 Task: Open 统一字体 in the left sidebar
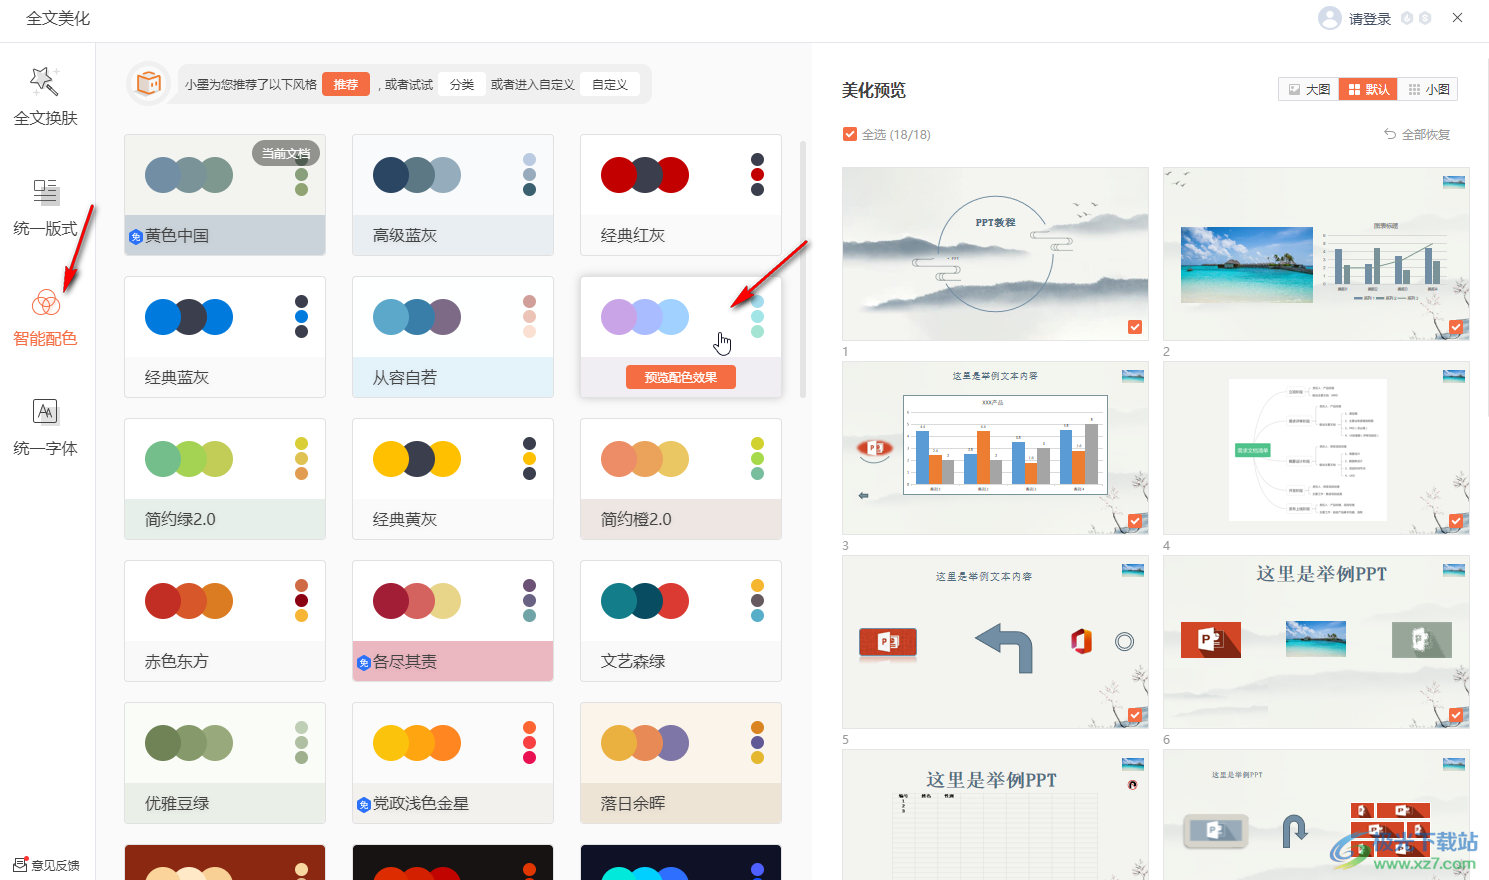tap(46, 428)
